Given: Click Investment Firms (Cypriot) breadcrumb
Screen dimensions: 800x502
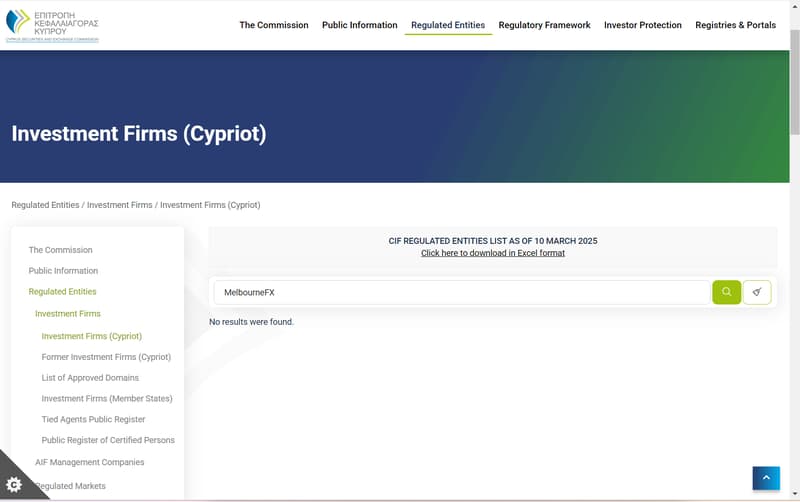Looking at the screenshot, I should [x=210, y=205].
